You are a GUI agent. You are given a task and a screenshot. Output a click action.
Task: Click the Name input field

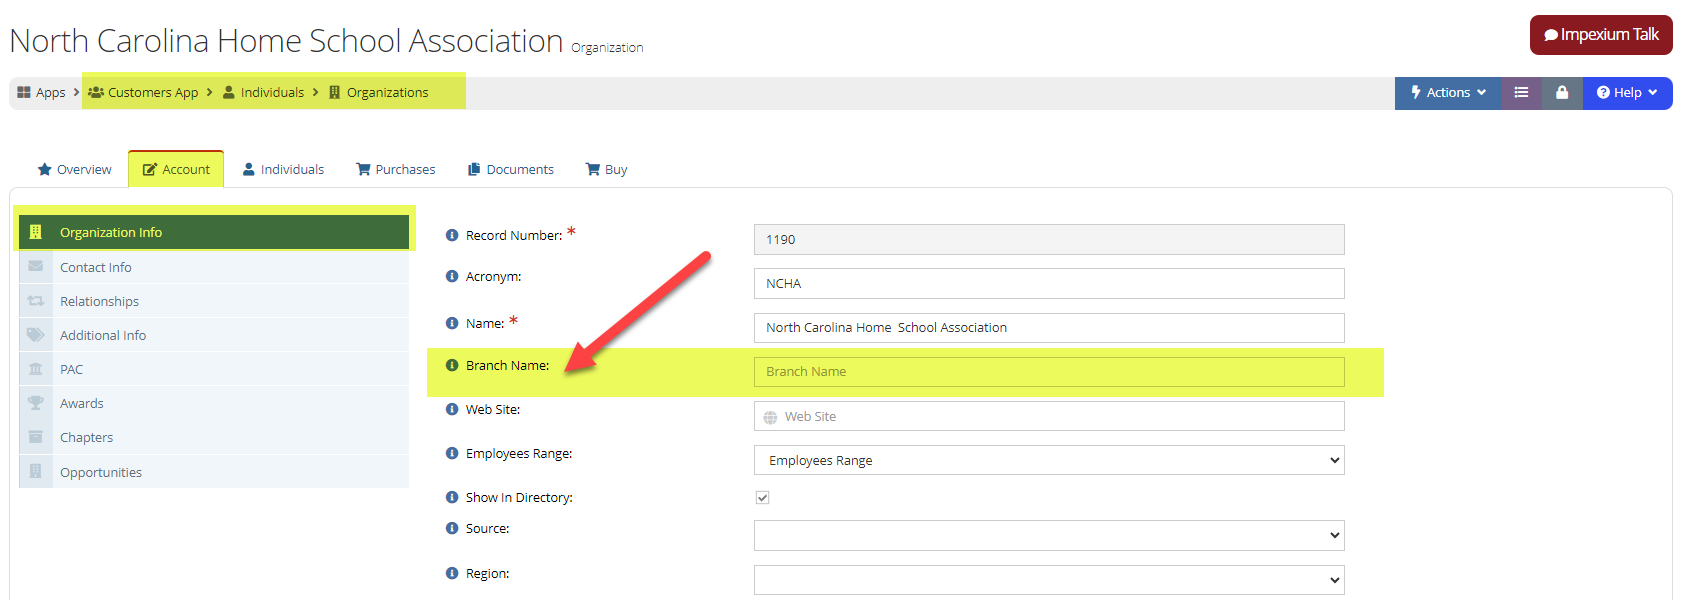click(x=1049, y=327)
